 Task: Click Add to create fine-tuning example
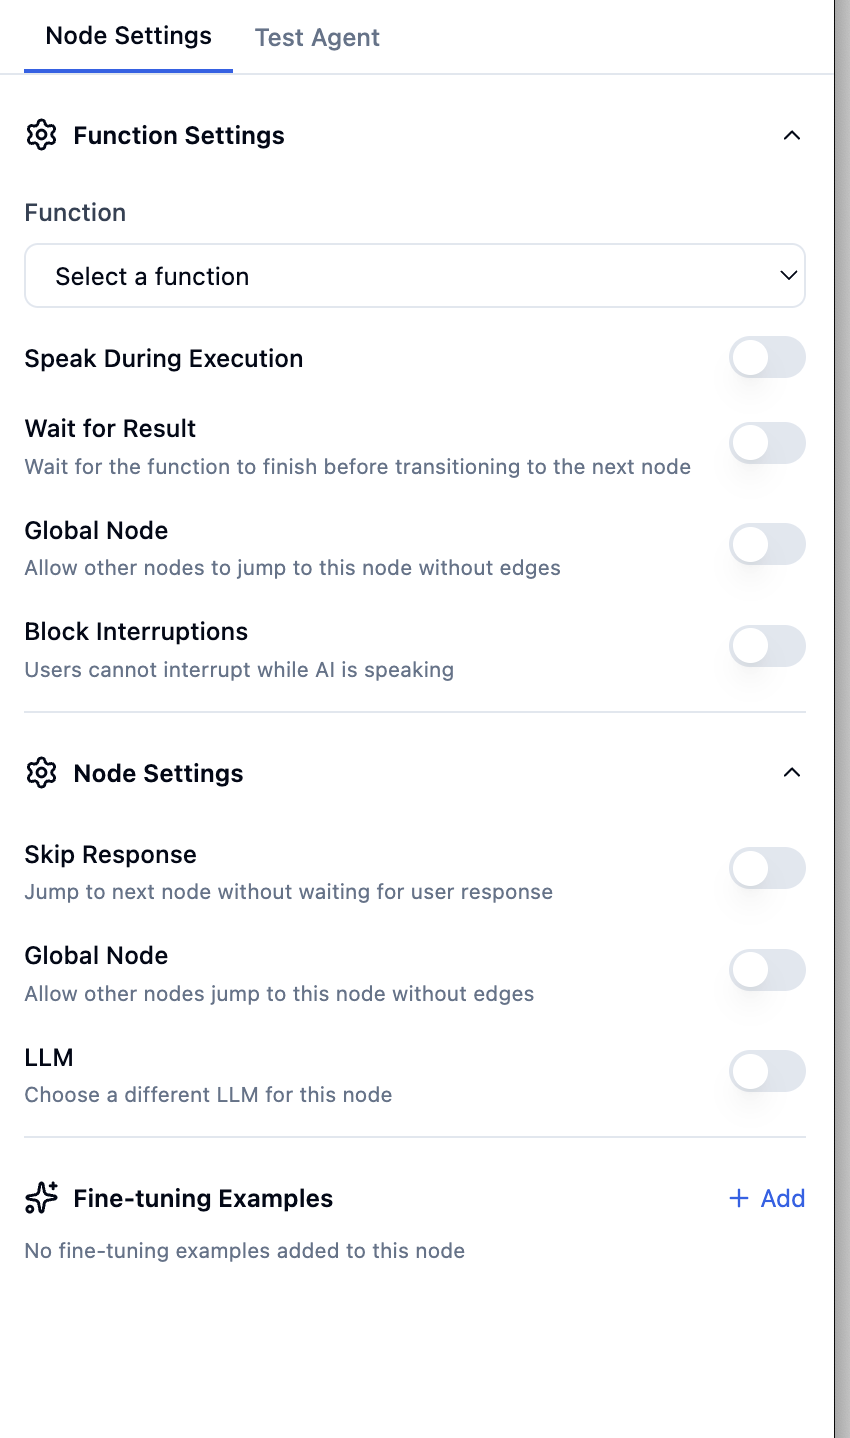(777, 1198)
